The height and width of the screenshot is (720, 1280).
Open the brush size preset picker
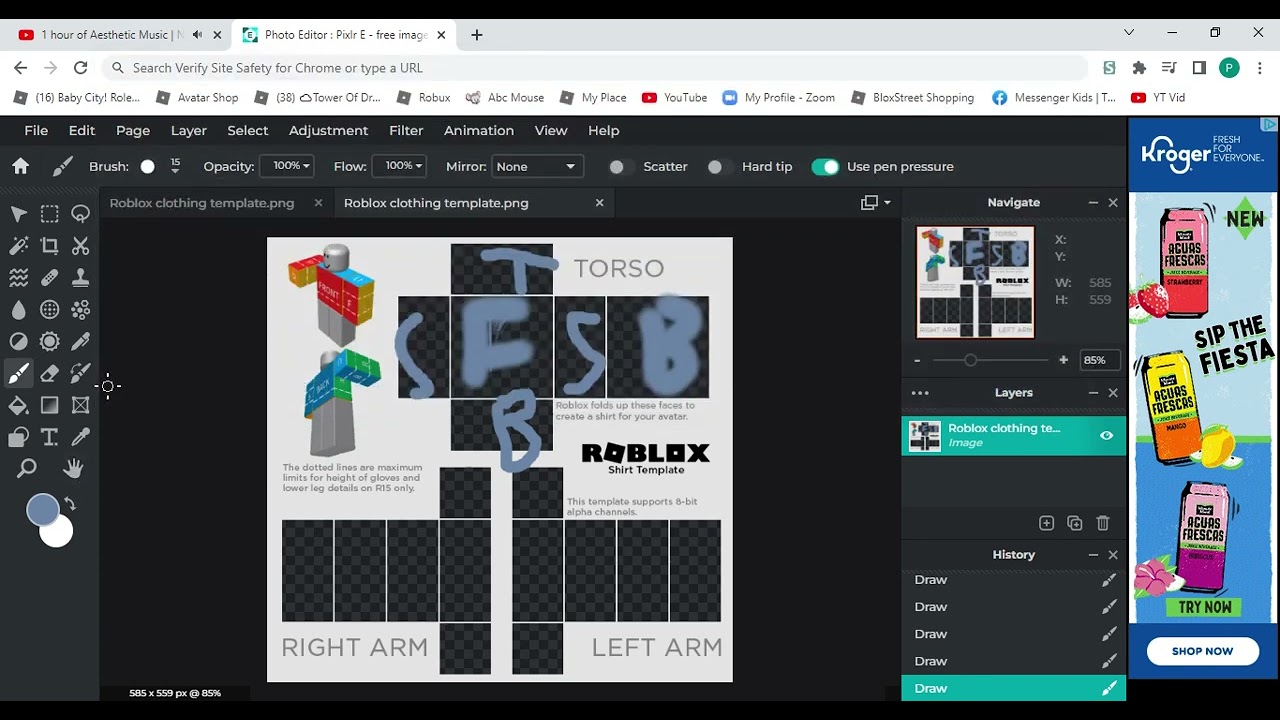[147, 167]
